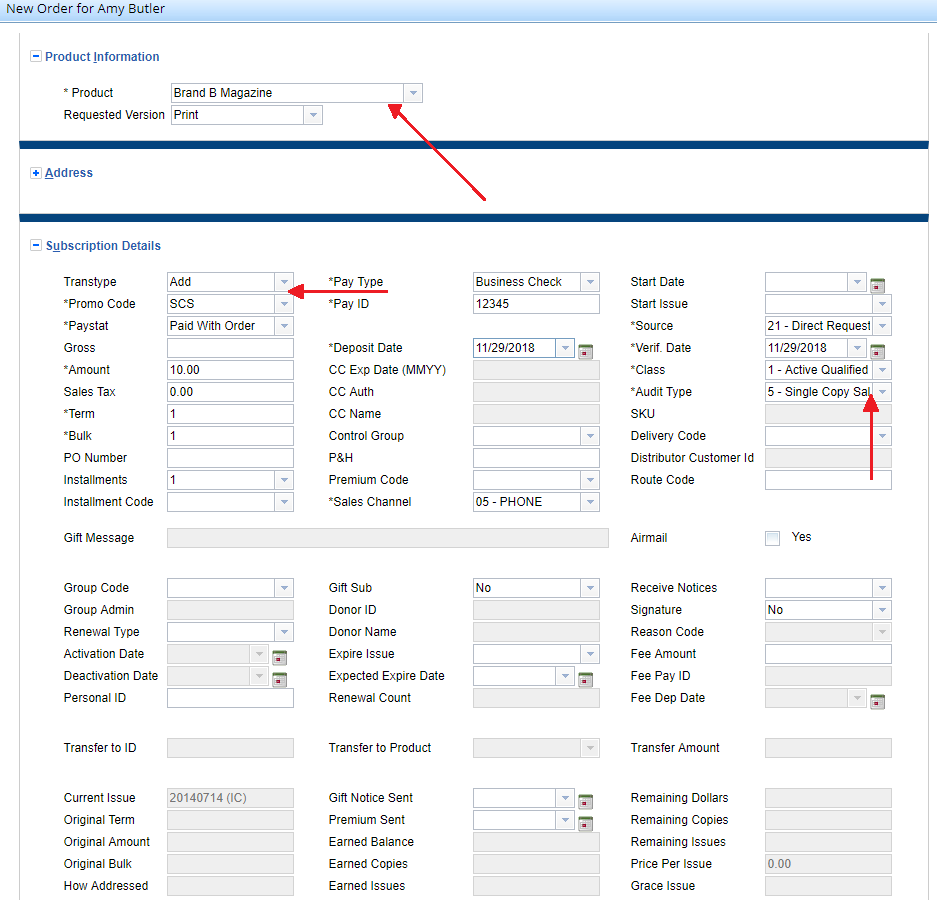The width and height of the screenshot is (937, 900).
Task: Click the Gift Notice Sent calendar icon
Action: click(586, 801)
